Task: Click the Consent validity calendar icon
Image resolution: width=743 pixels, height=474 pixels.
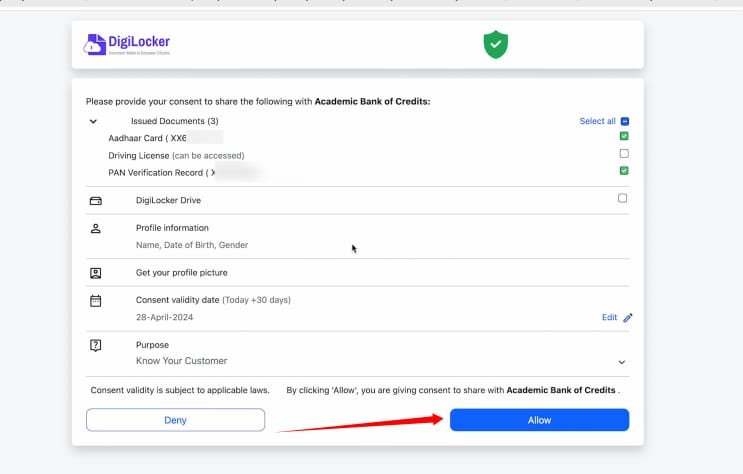Action: click(96, 300)
